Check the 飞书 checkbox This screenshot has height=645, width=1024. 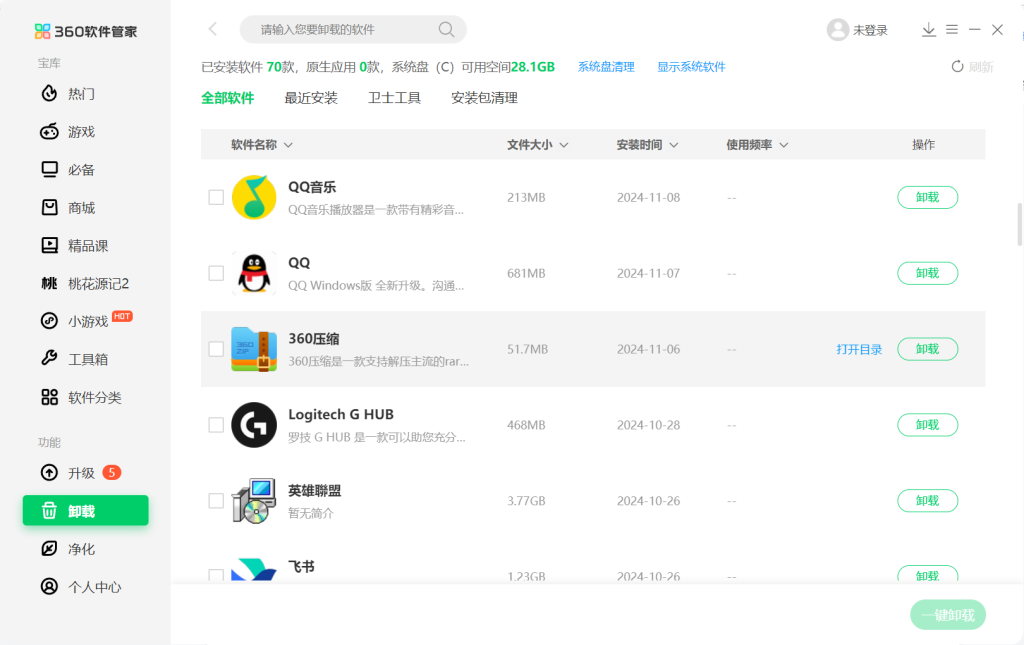(x=216, y=575)
